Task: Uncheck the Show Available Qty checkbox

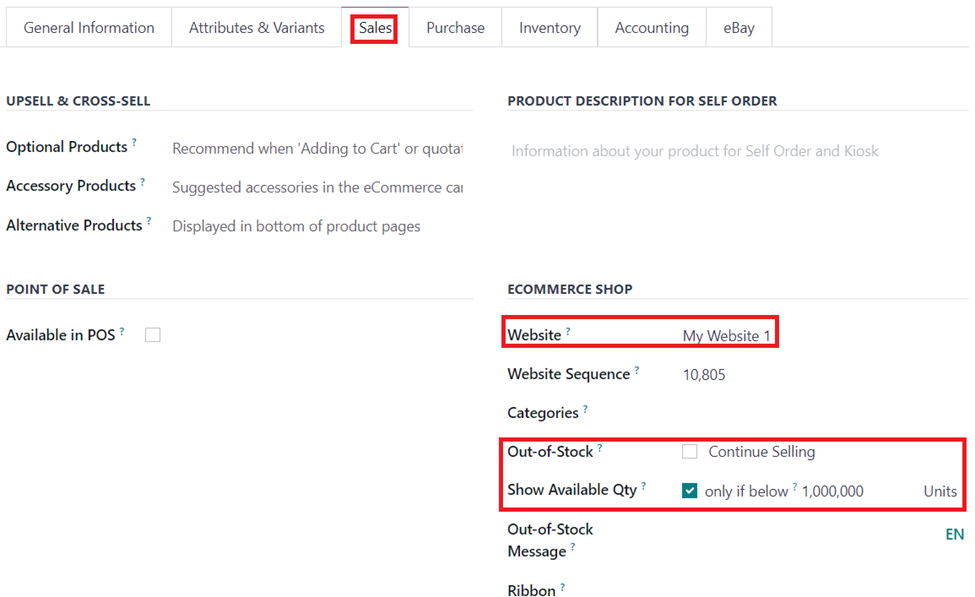Action: (x=690, y=491)
